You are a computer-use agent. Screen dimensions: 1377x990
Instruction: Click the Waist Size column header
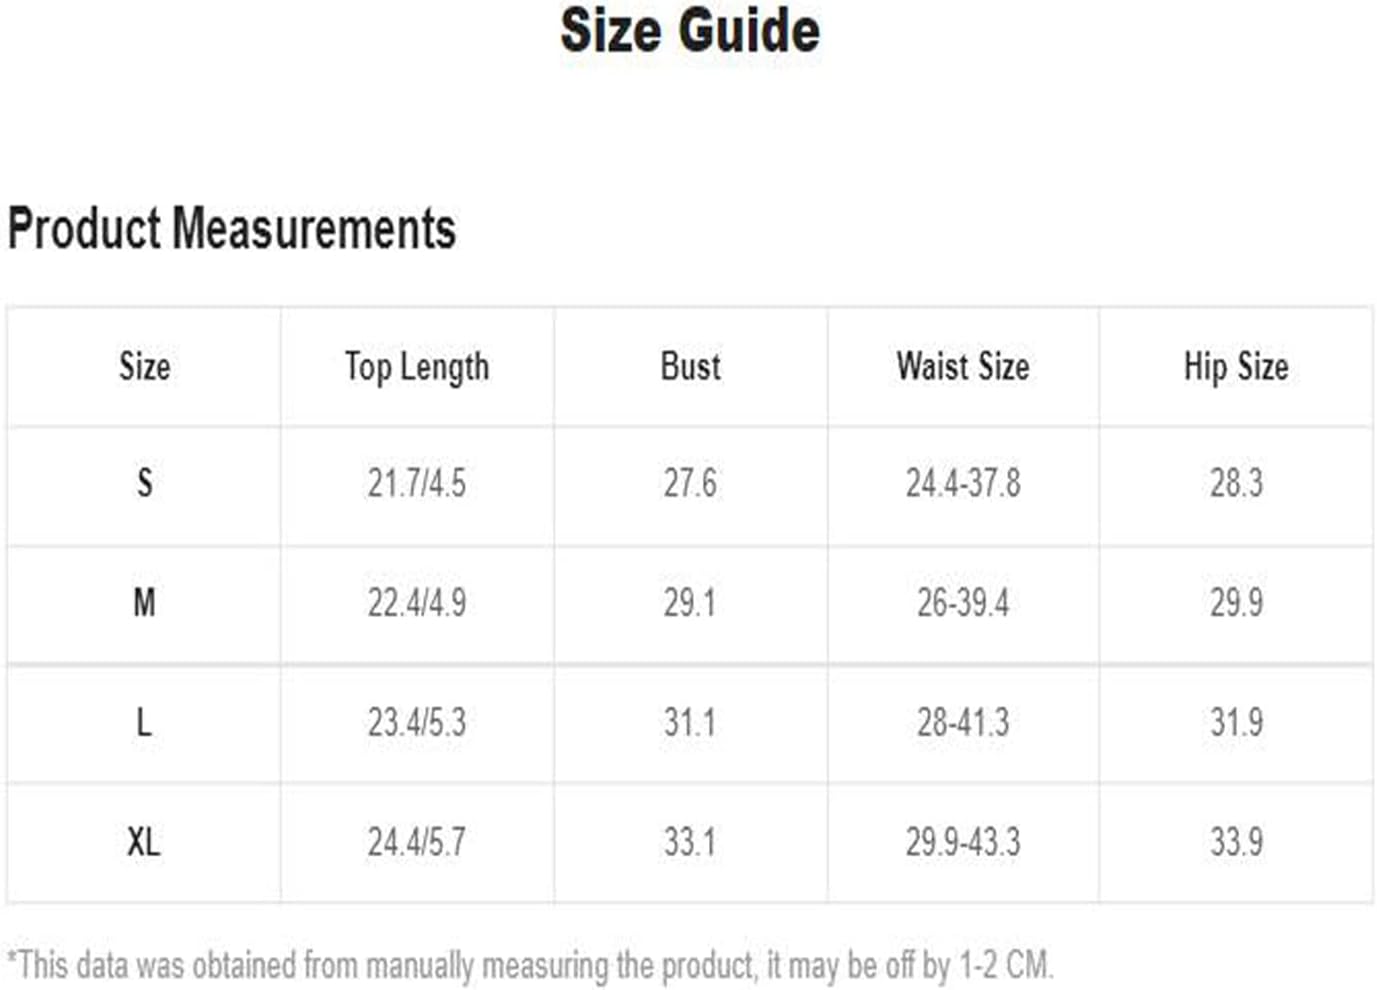tap(963, 366)
